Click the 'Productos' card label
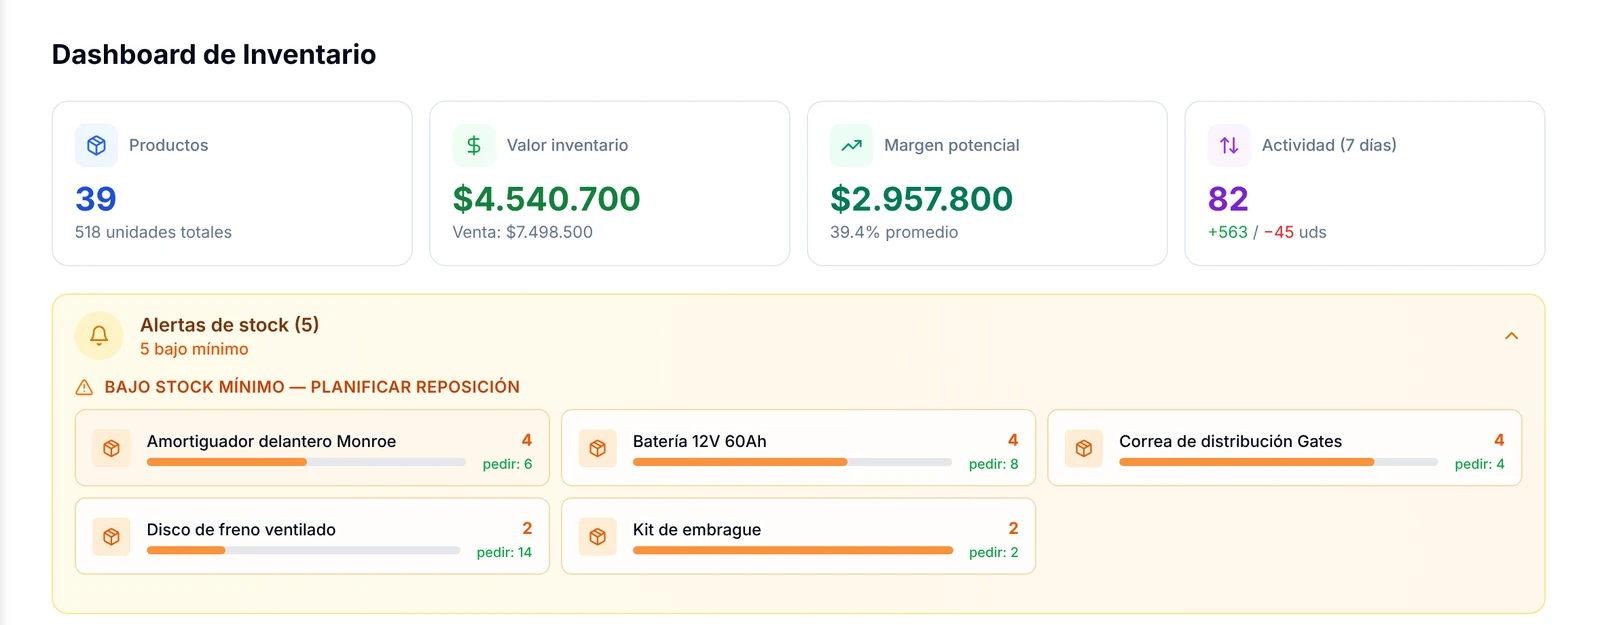1600x625 pixels. click(168, 146)
